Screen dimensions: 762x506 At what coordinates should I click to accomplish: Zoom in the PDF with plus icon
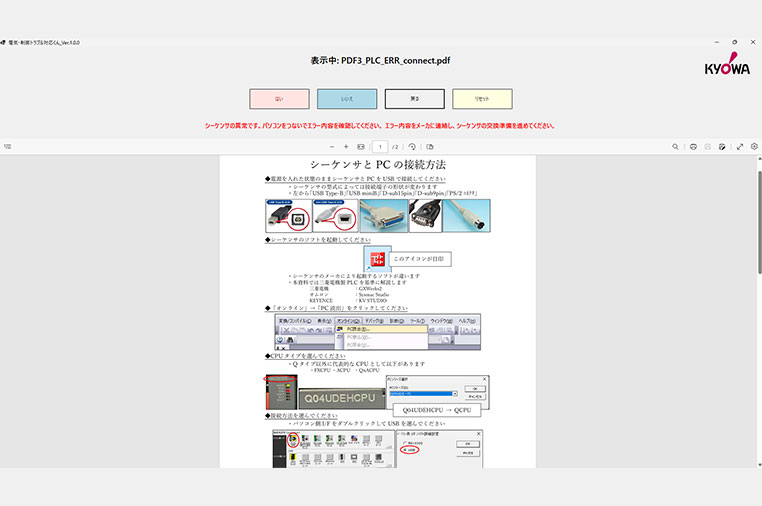pyautogui.click(x=345, y=146)
